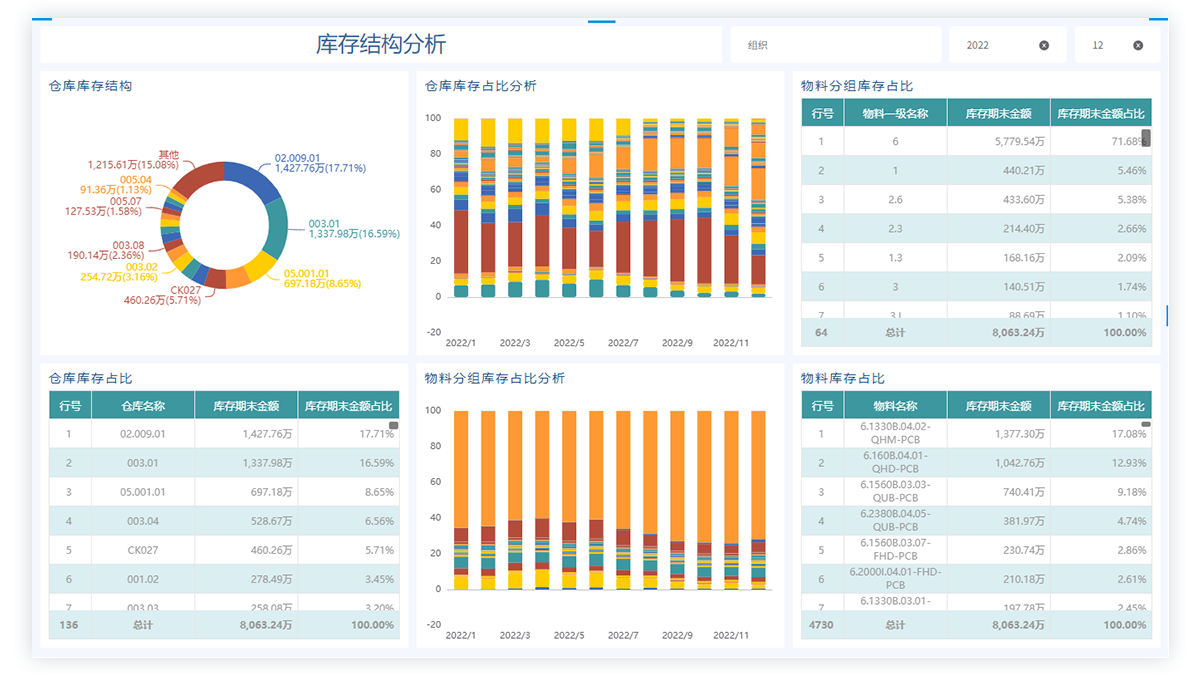Clear the 2022 year filter

pos(1044,46)
